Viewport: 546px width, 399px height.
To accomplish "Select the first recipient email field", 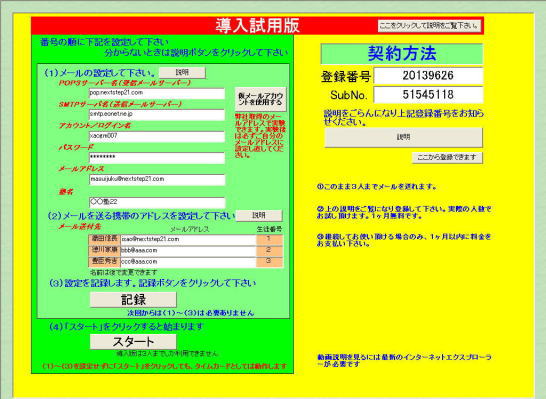I will pos(188,240).
